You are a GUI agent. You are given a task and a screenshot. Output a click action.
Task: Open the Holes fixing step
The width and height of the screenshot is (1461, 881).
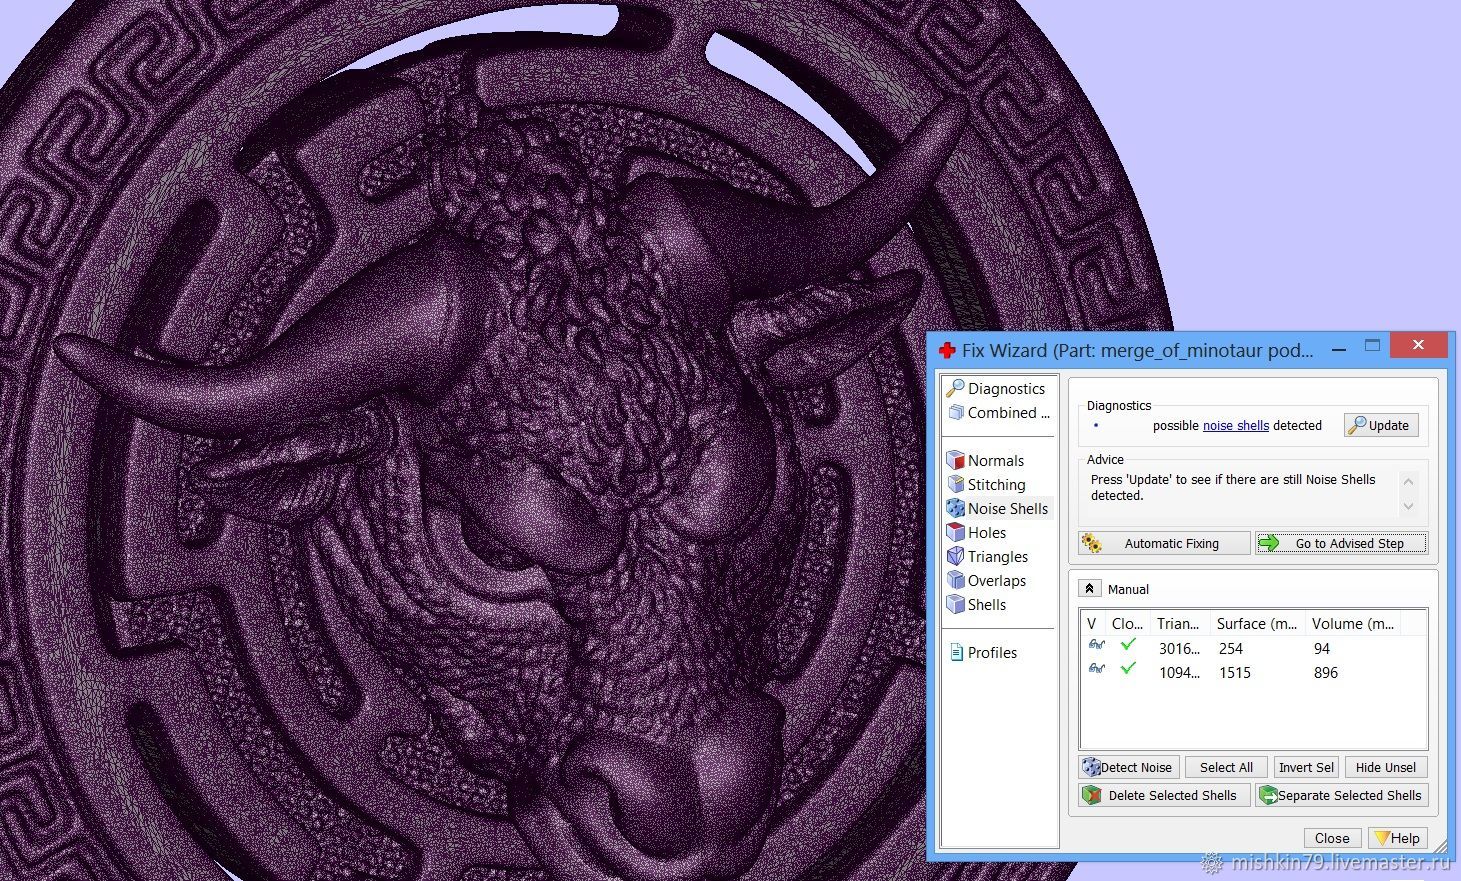[x=987, y=532]
